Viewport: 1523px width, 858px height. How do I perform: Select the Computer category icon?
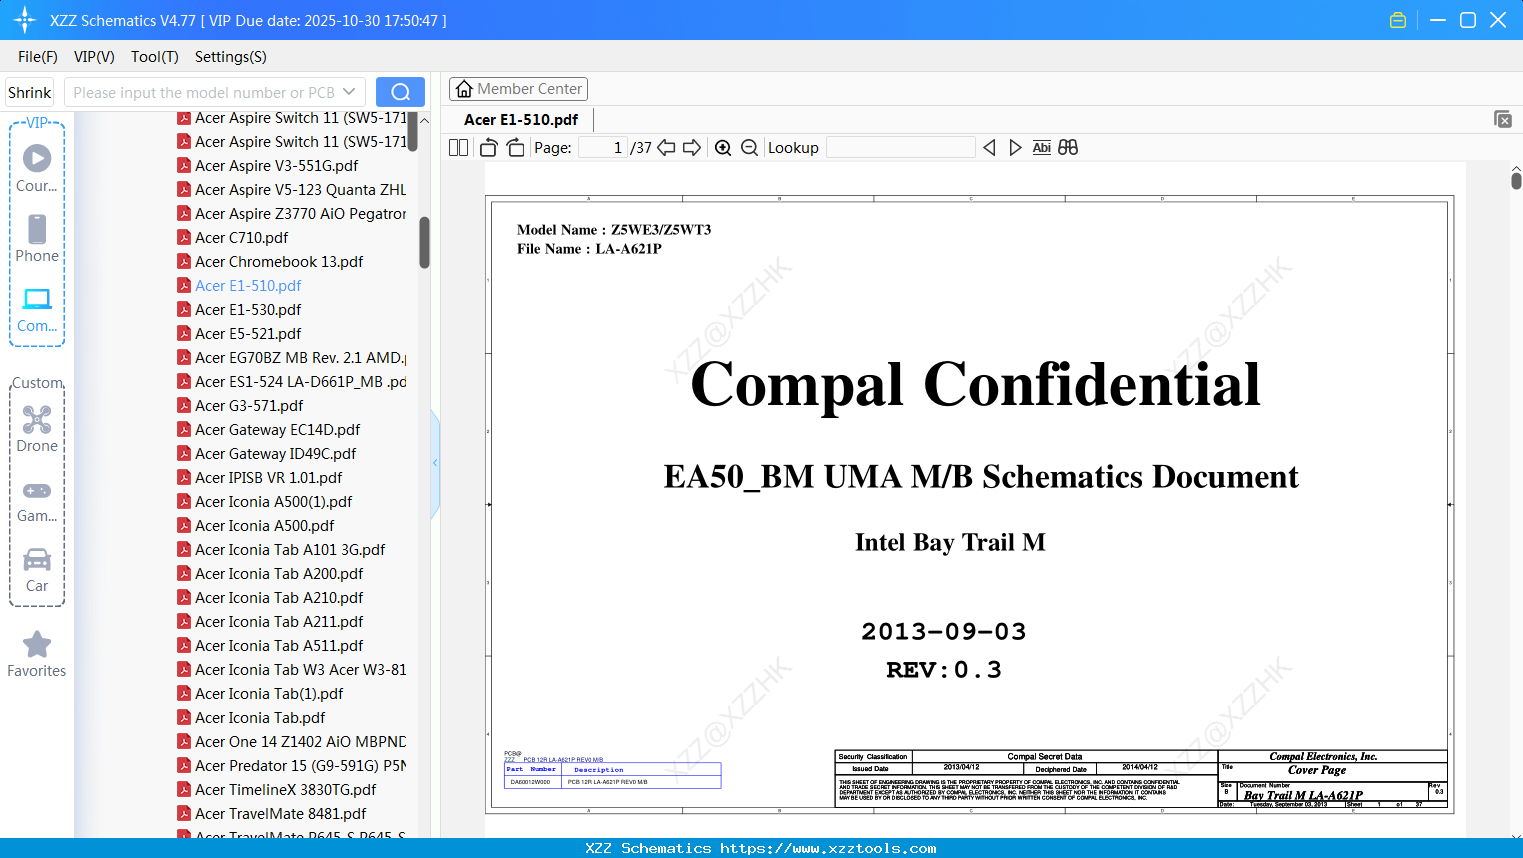(37, 309)
